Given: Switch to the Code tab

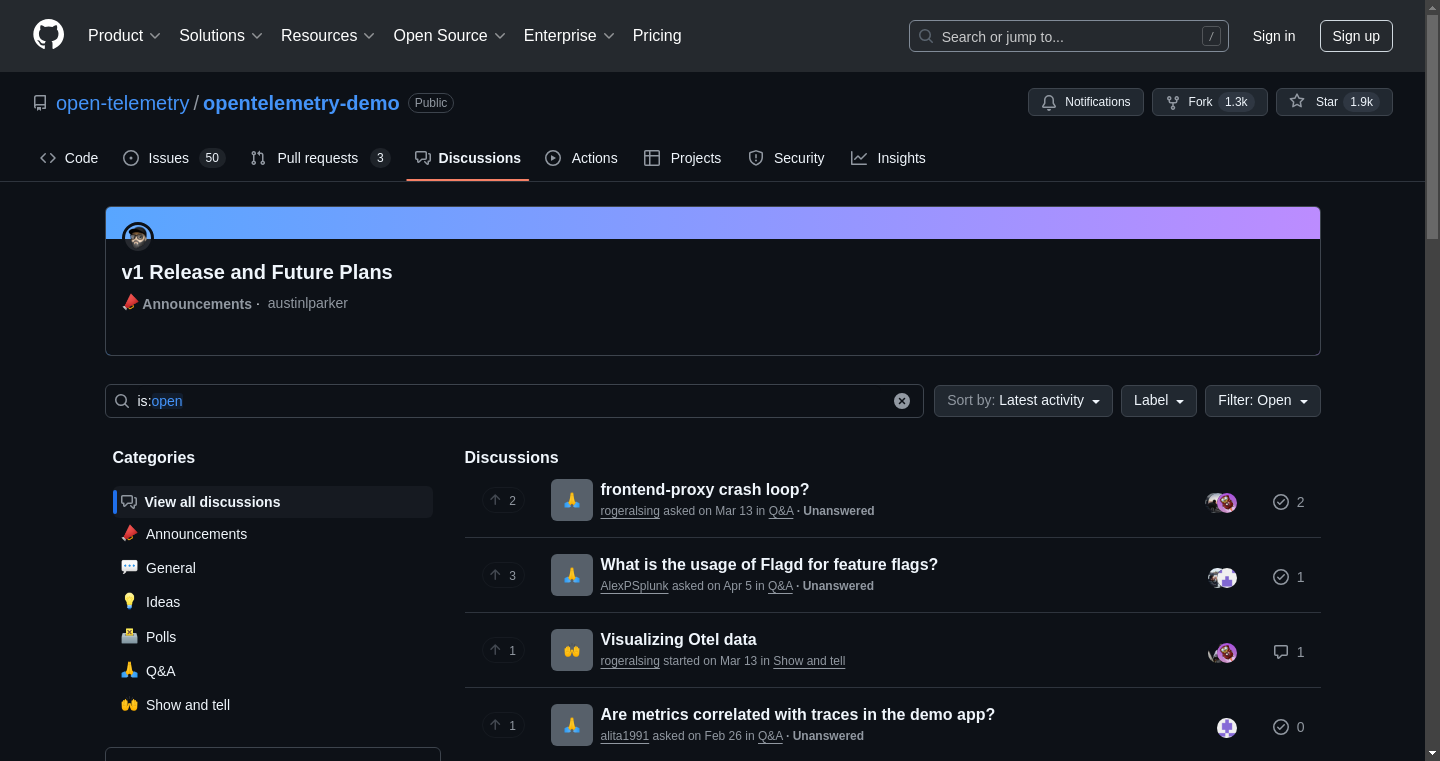Looking at the screenshot, I should (x=69, y=158).
